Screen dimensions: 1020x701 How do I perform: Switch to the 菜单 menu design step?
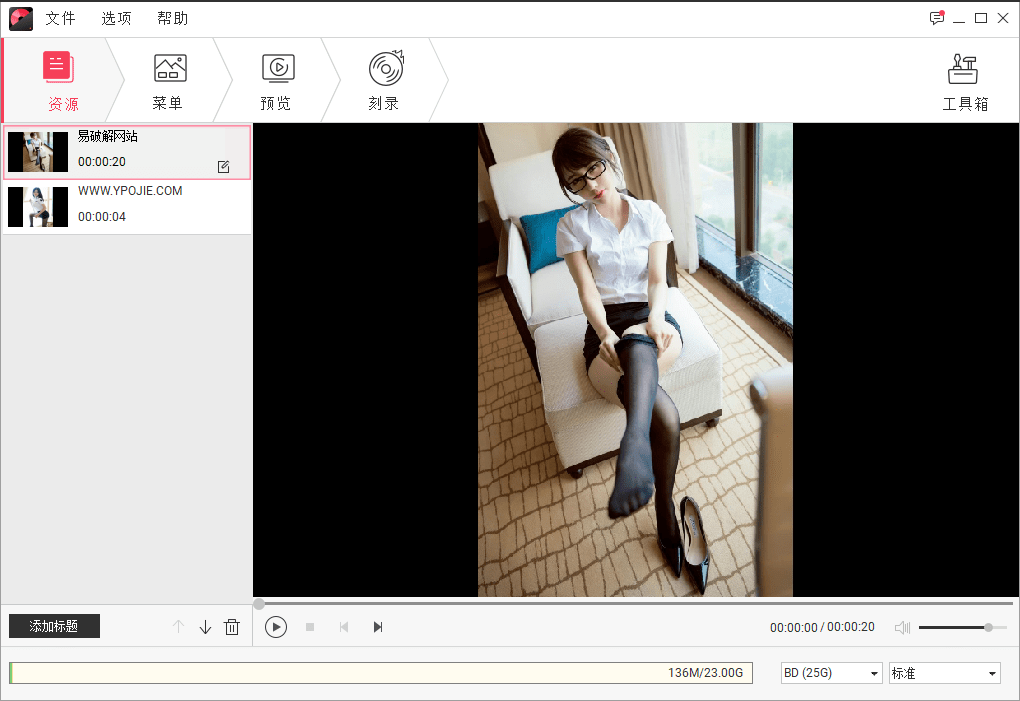[x=169, y=80]
